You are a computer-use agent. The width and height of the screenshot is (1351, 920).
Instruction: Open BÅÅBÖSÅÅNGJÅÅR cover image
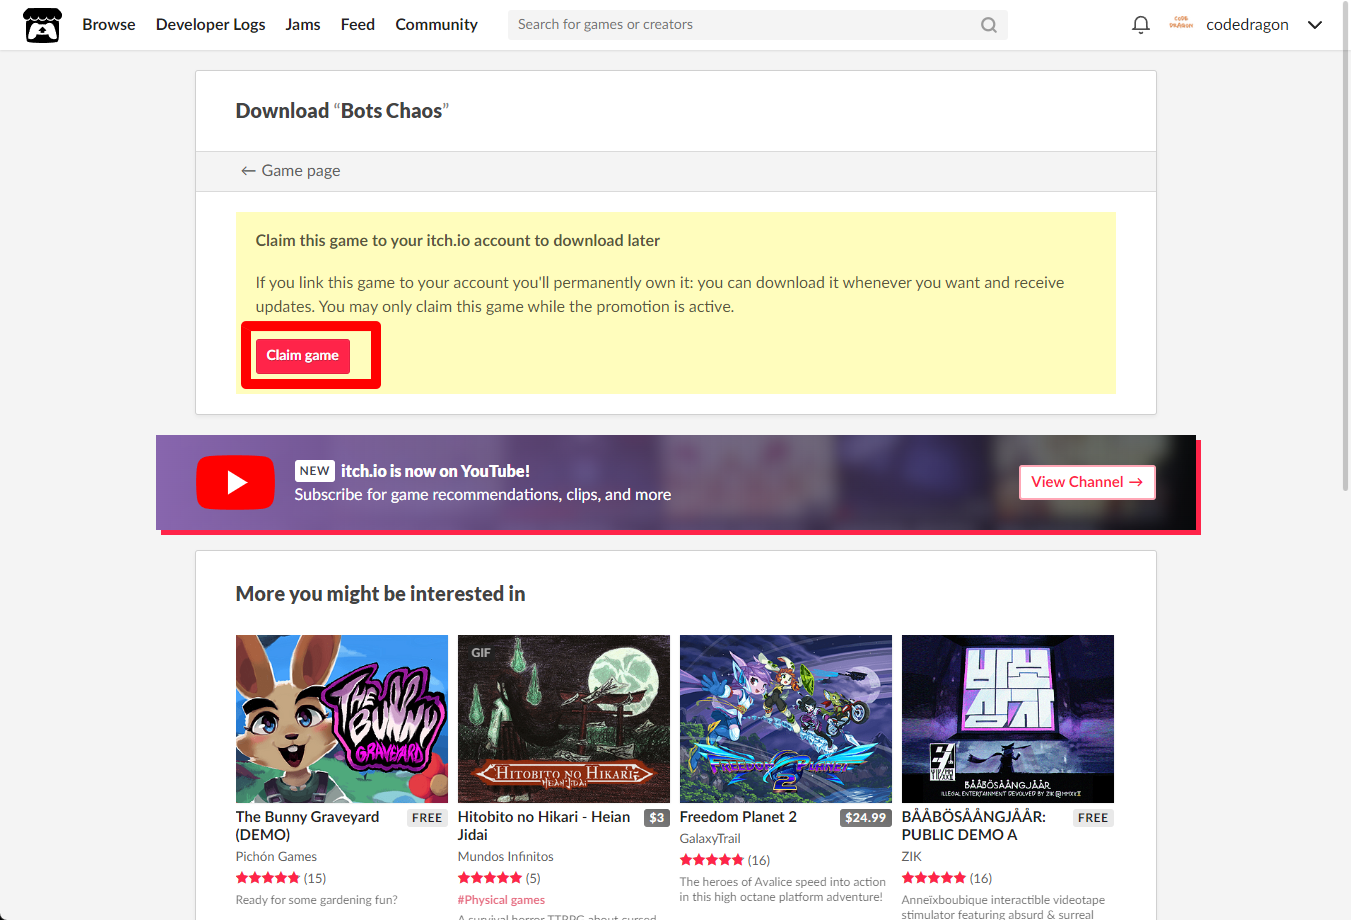click(x=1008, y=719)
